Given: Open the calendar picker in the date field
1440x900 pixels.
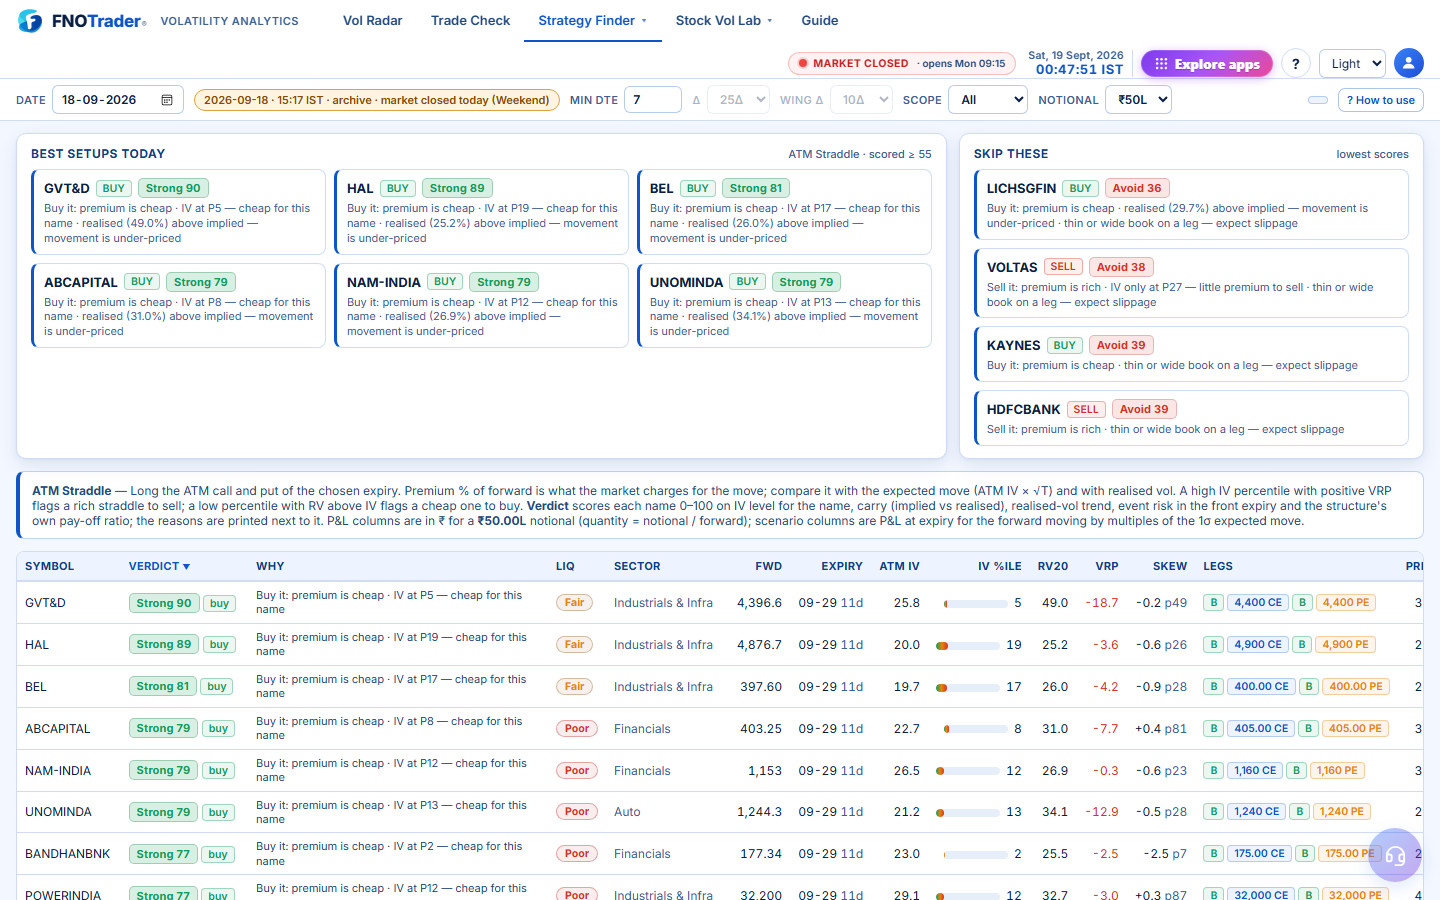Looking at the screenshot, I should [x=167, y=100].
